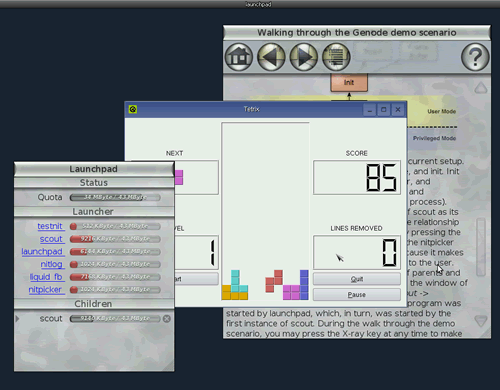The image size is (500, 390).
Task: Click the scroll-up triangle in document viewer
Action: [481, 88]
